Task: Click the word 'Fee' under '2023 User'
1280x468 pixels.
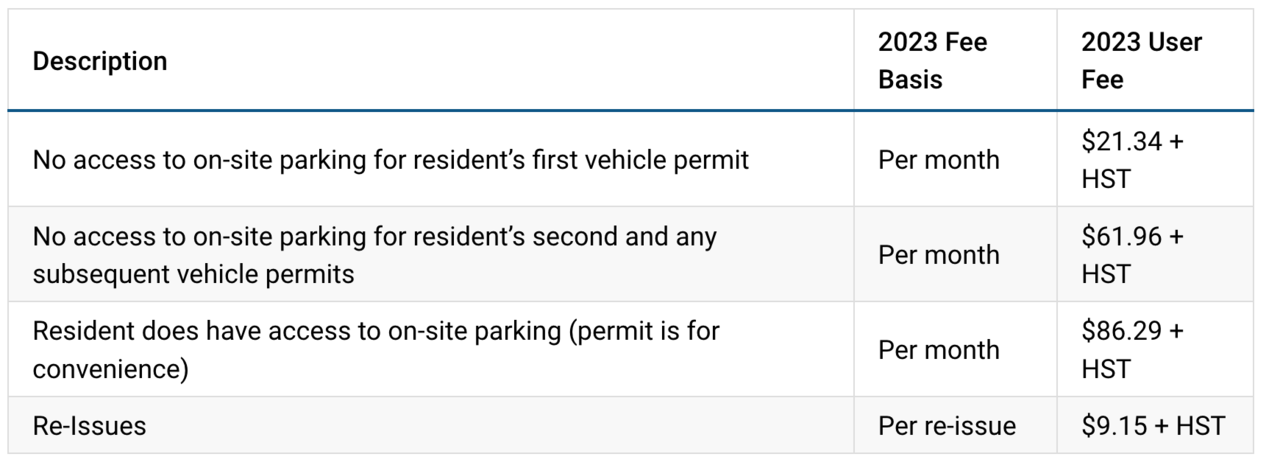Action: pyautogui.click(x=1102, y=80)
